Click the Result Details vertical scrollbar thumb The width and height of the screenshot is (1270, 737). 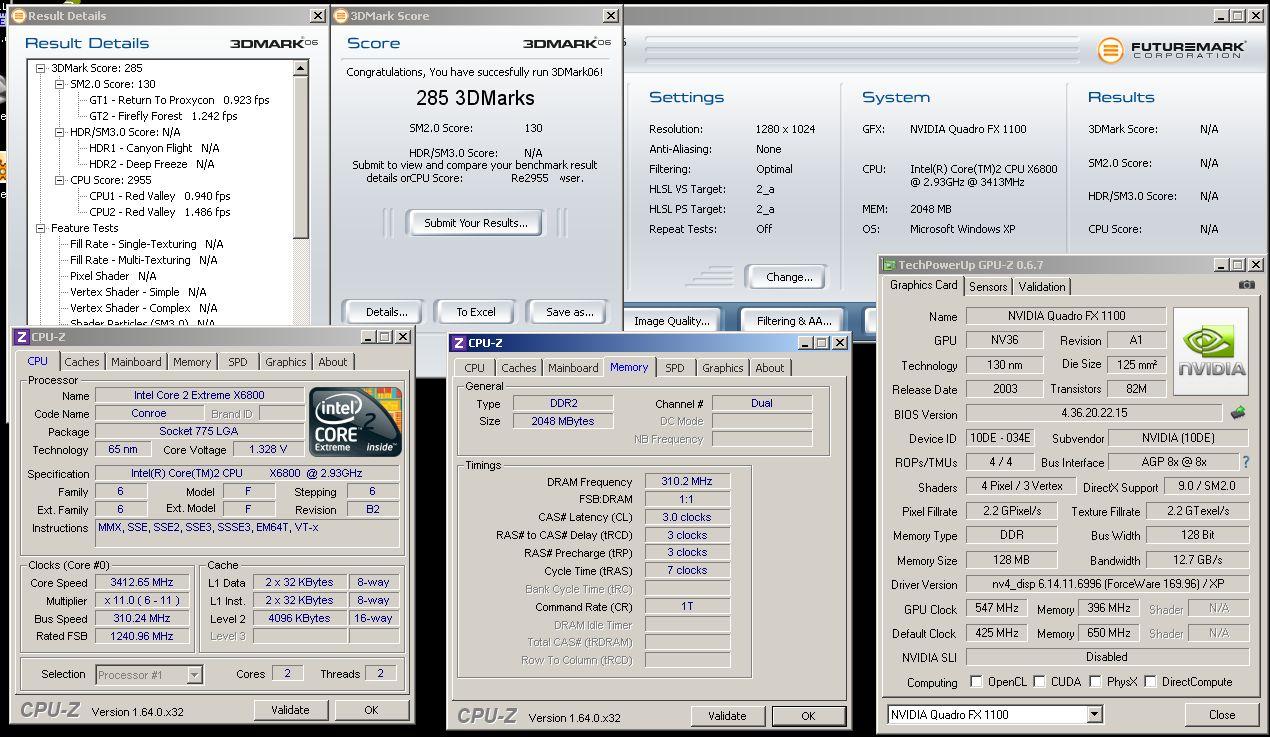click(x=301, y=158)
